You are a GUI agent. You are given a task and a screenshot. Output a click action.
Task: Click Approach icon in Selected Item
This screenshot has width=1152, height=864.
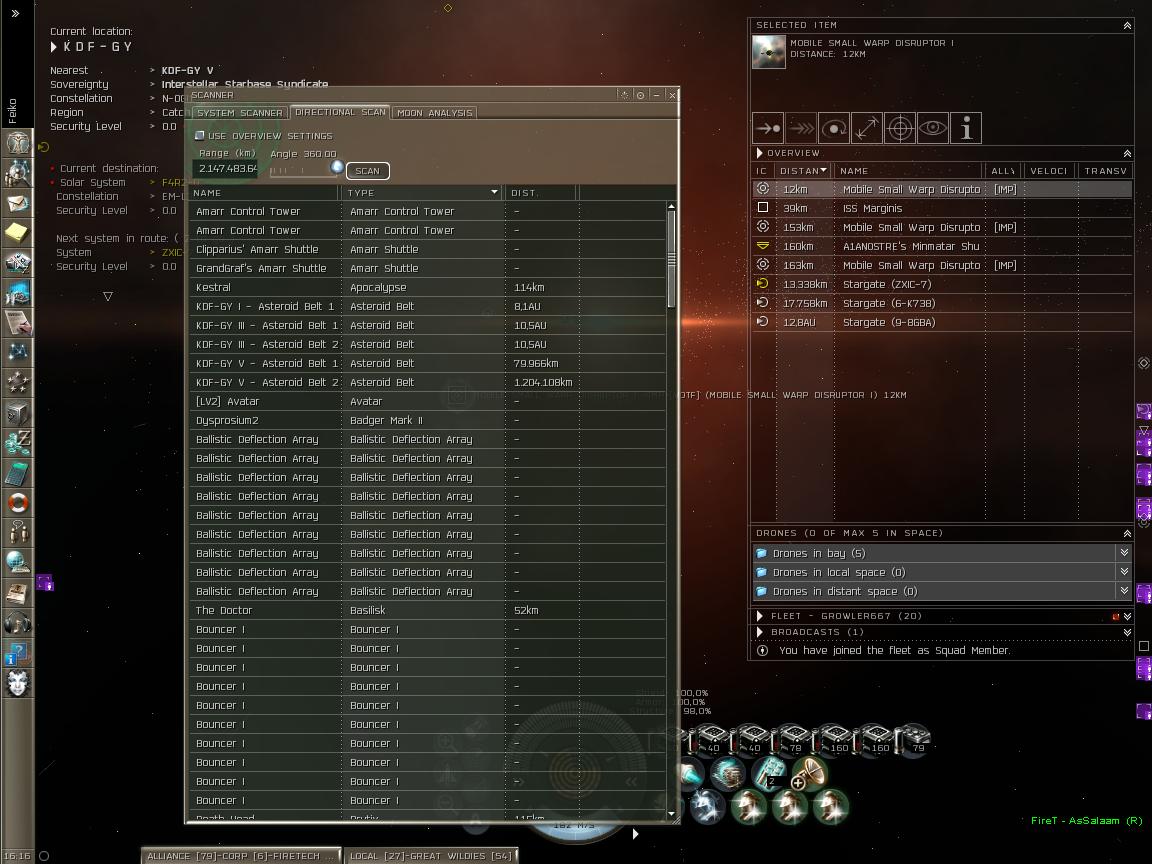tap(768, 129)
